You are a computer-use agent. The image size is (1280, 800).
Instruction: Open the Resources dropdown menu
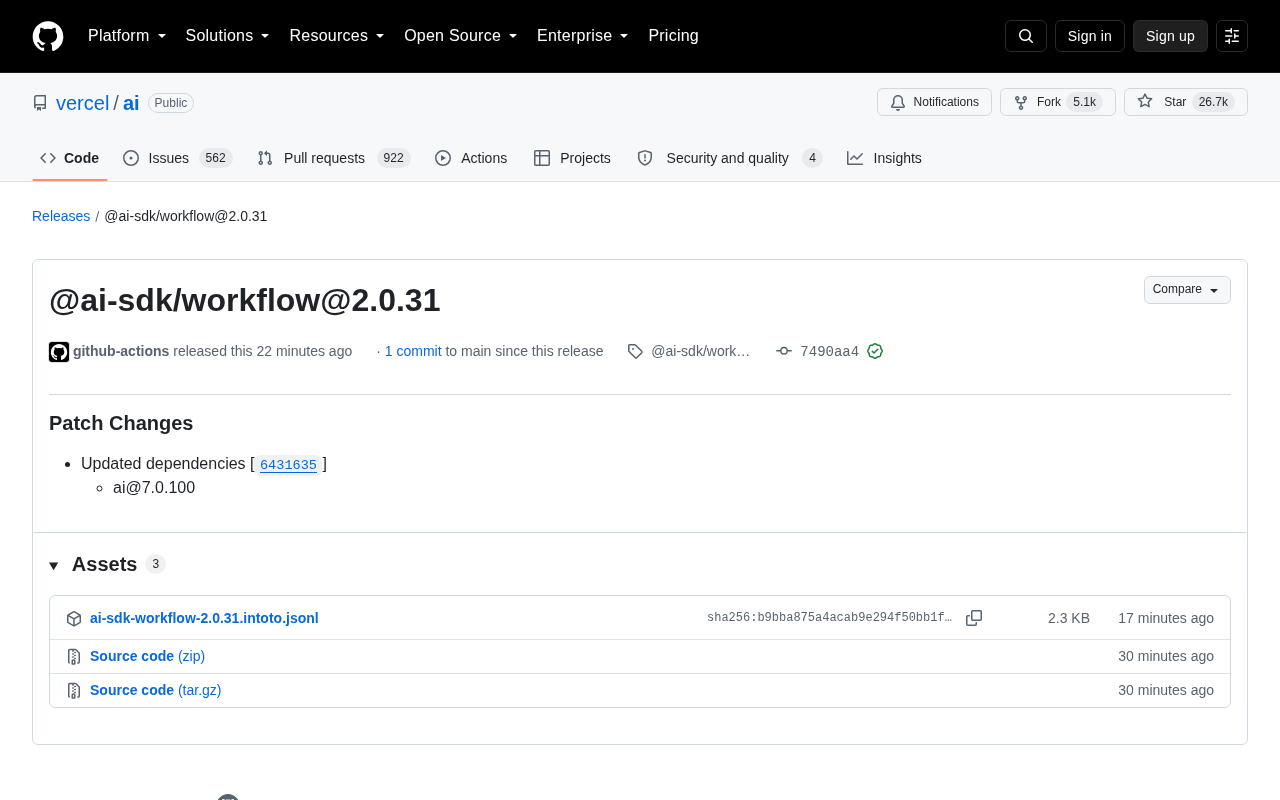tap(337, 36)
